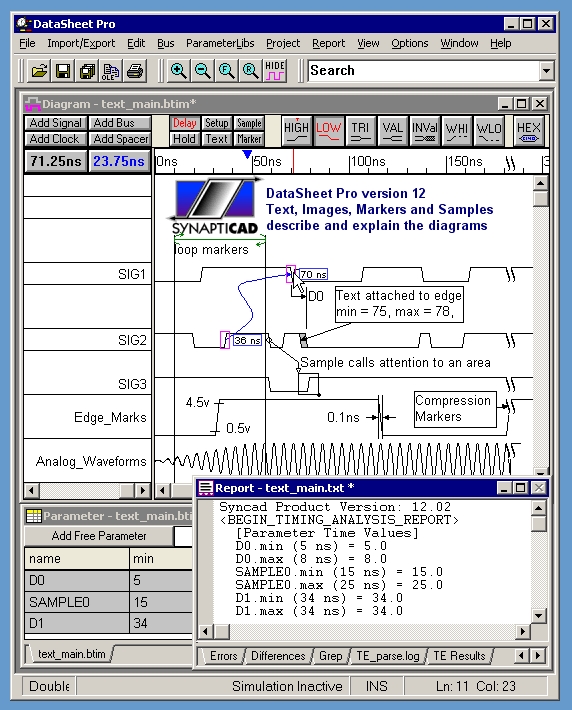This screenshot has height=710, width=572.
Task: Open the File menu
Action: click(x=27, y=43)
